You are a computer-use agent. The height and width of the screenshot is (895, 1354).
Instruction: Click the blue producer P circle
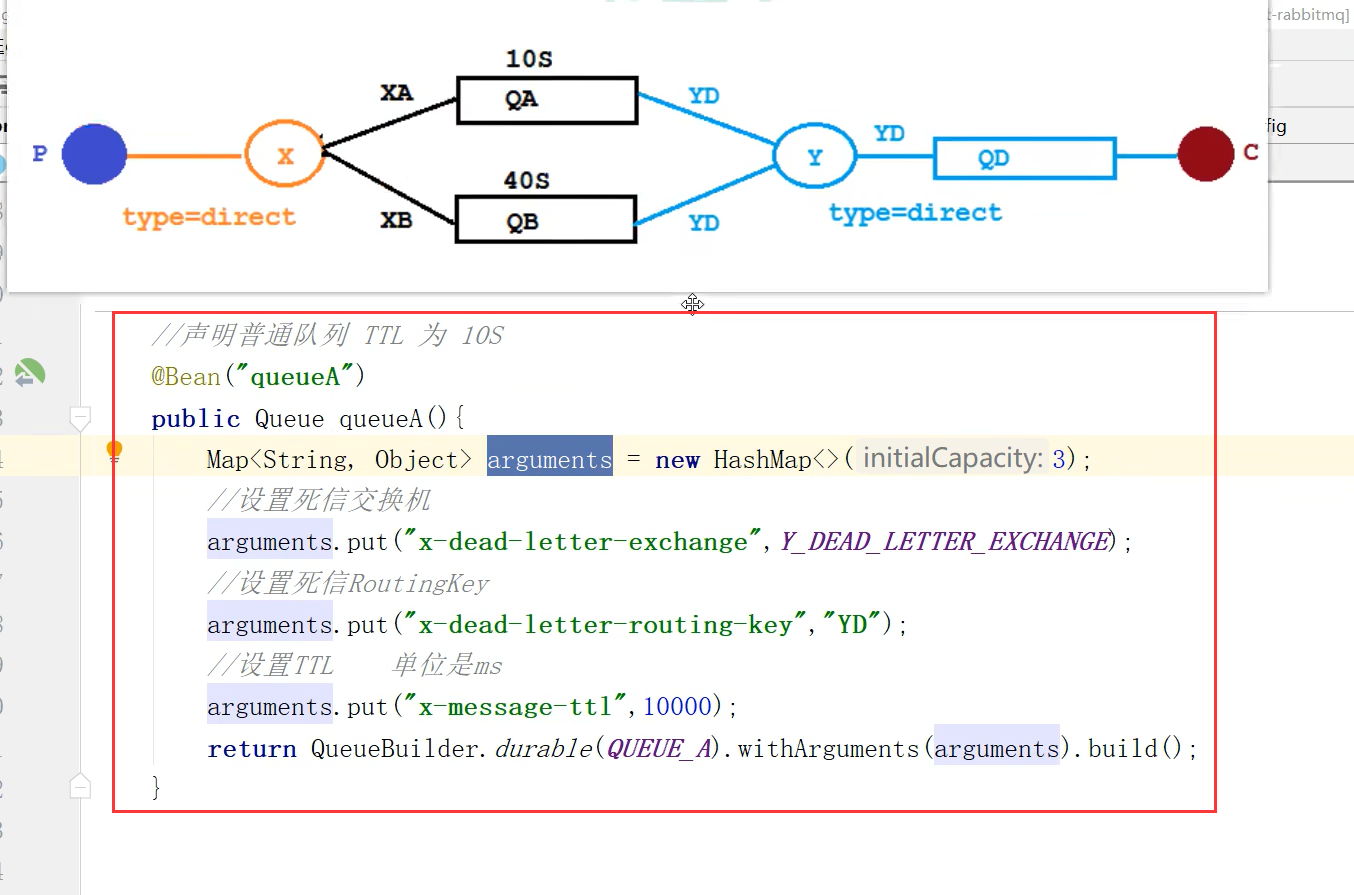coord(94,154)
